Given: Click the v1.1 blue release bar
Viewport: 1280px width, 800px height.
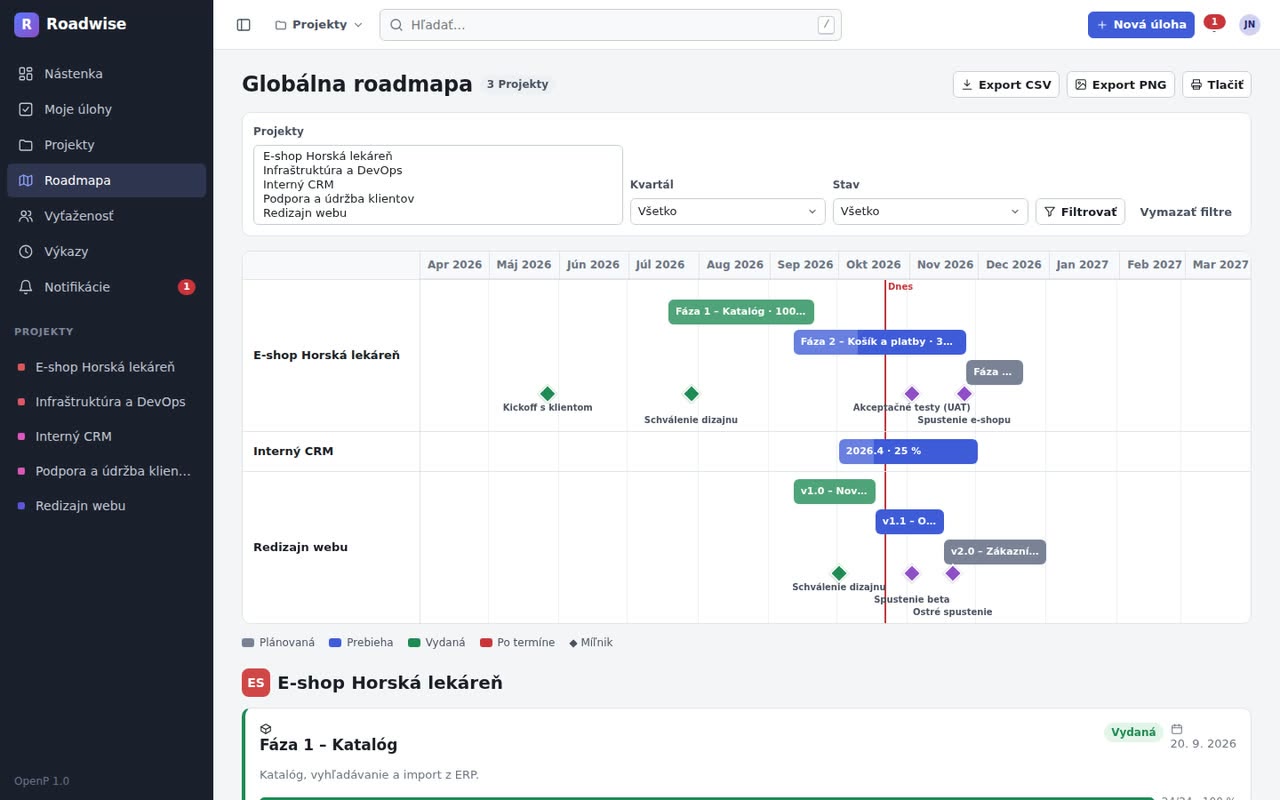Looking at the screenshot, I should [910, 522].
